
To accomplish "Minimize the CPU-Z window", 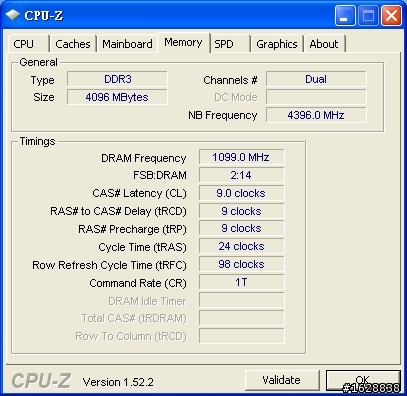I will point(345,15).
